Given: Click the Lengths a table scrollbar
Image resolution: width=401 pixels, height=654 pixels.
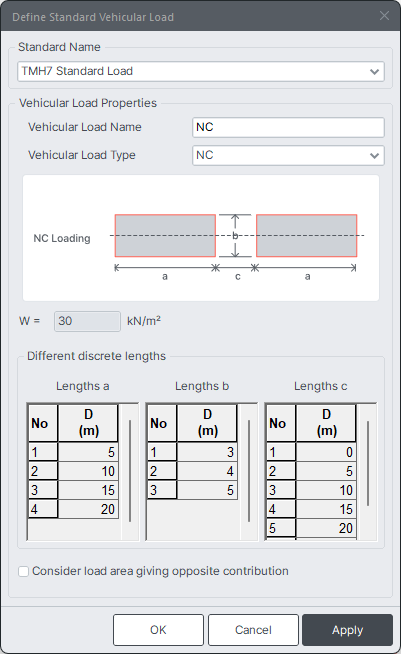Looking at the screenshot, I should pyautogui.click(x=130, y=471).
